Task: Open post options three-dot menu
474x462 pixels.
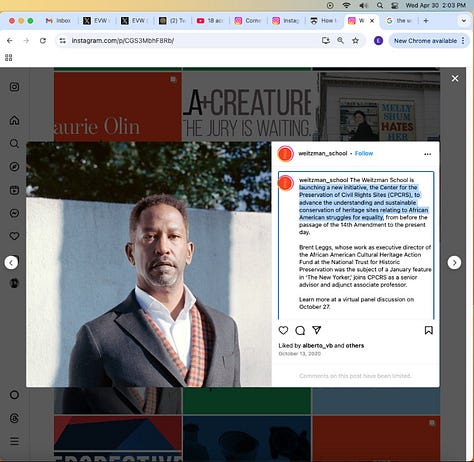Action: point(428,154)
